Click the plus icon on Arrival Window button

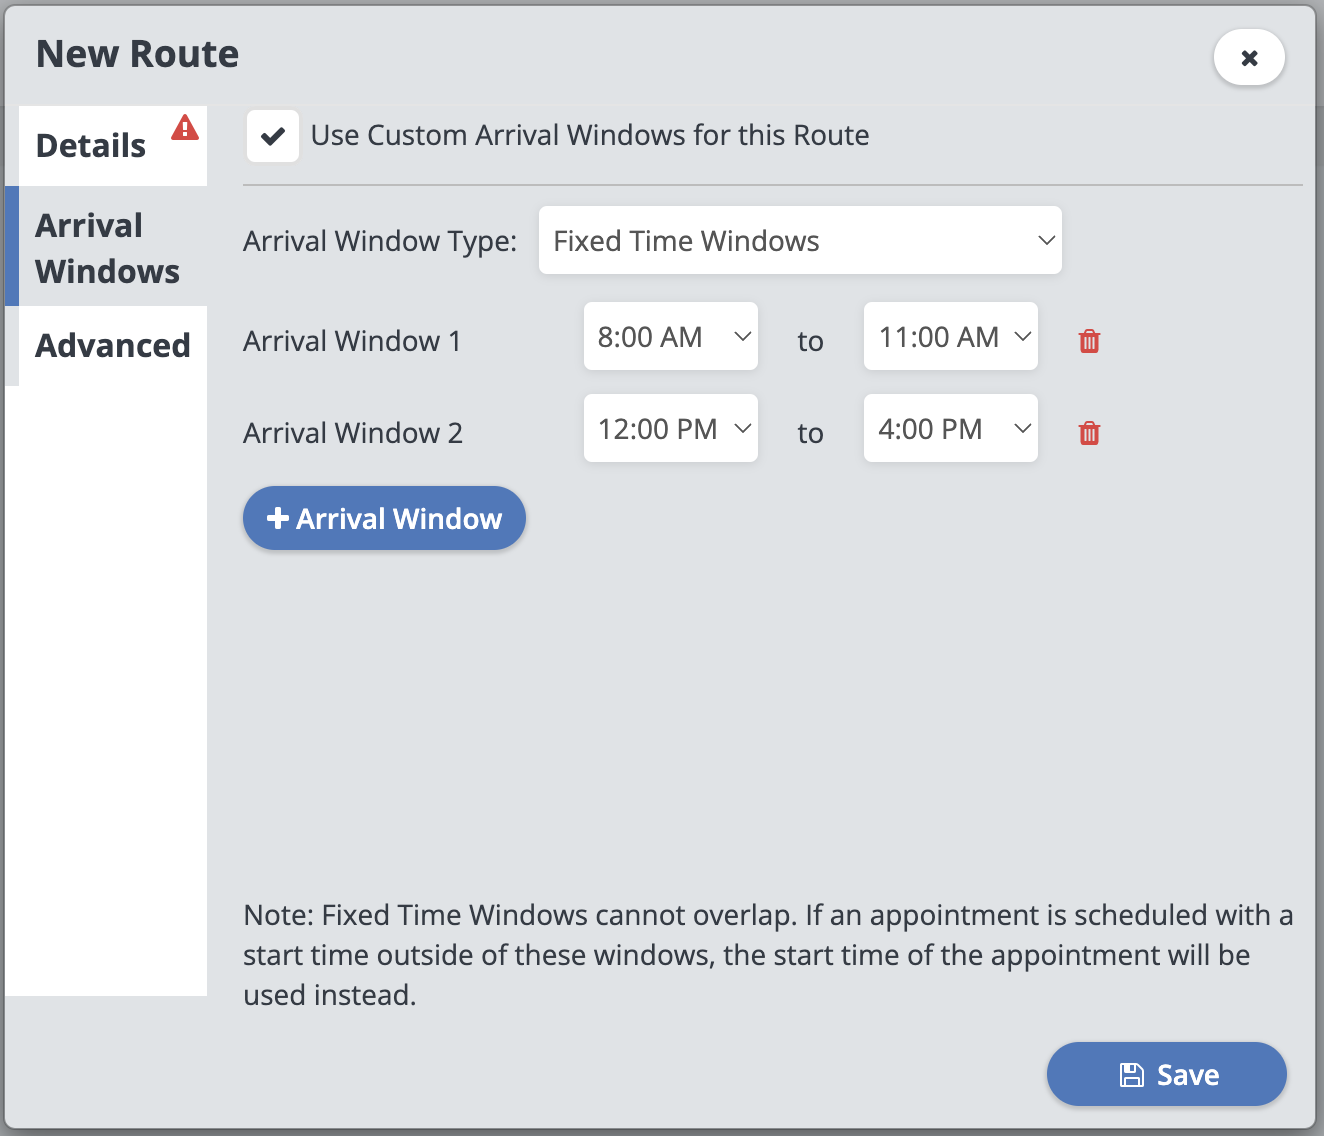pyautogui.click(x=278, y=518)
